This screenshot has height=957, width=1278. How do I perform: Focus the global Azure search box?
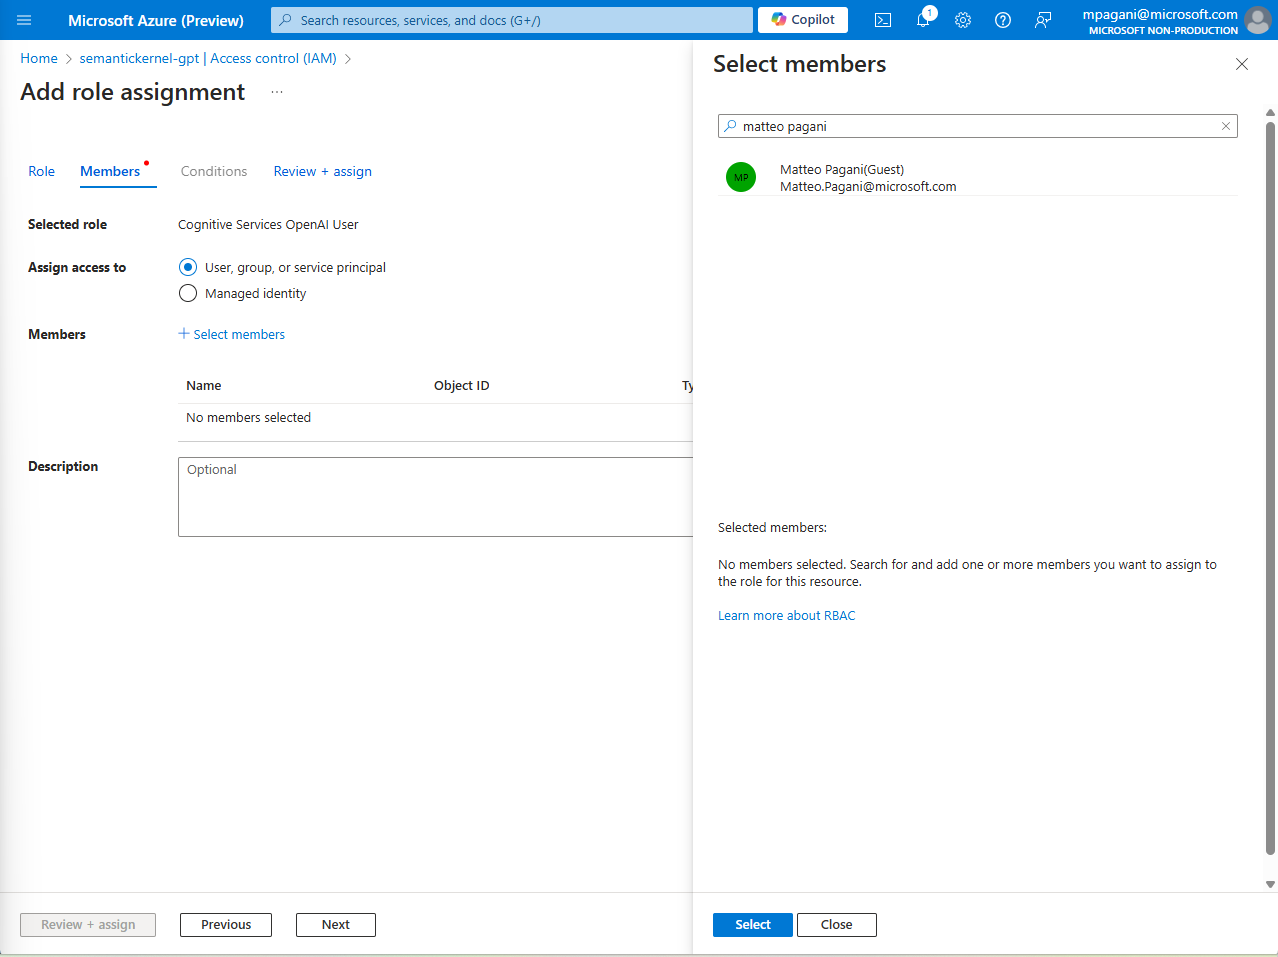click(512, 20)
